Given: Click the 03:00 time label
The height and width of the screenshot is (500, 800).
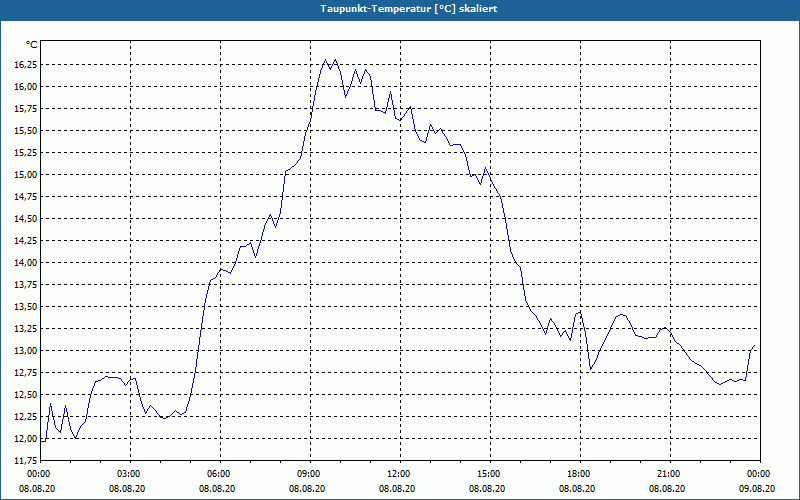Looking at the screenshot, I should coord(131,474).
